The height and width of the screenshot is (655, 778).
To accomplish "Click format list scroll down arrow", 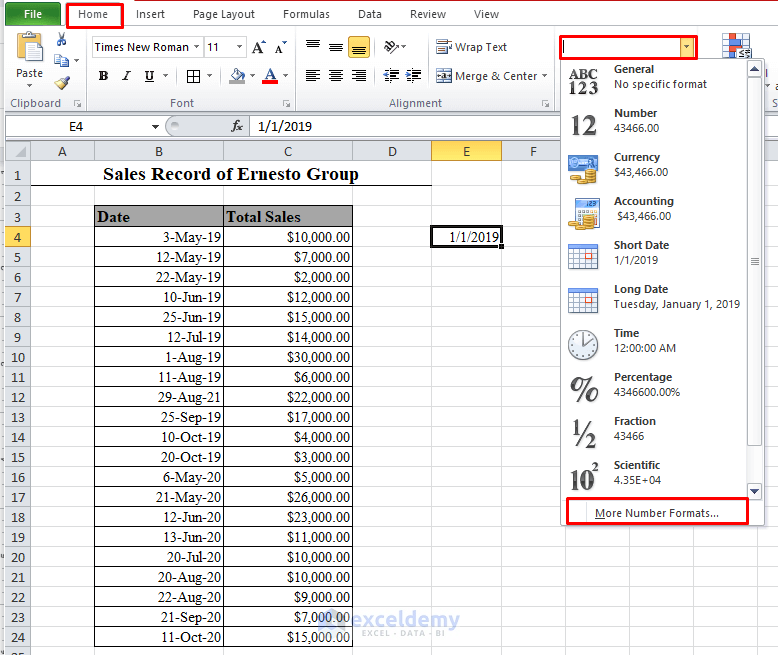I will 755,491.
